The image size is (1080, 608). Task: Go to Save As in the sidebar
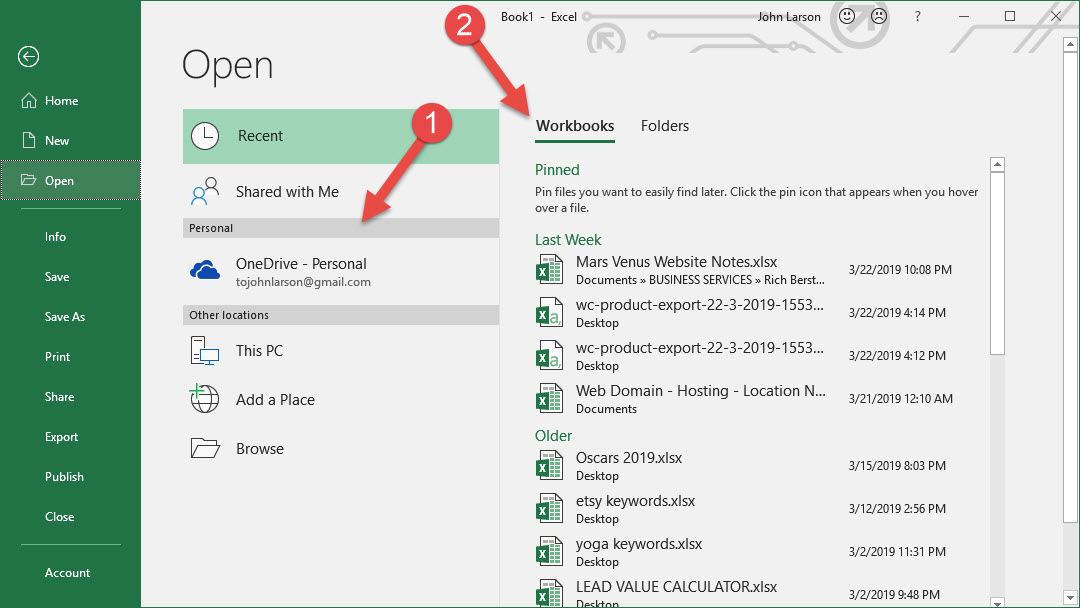65,317
